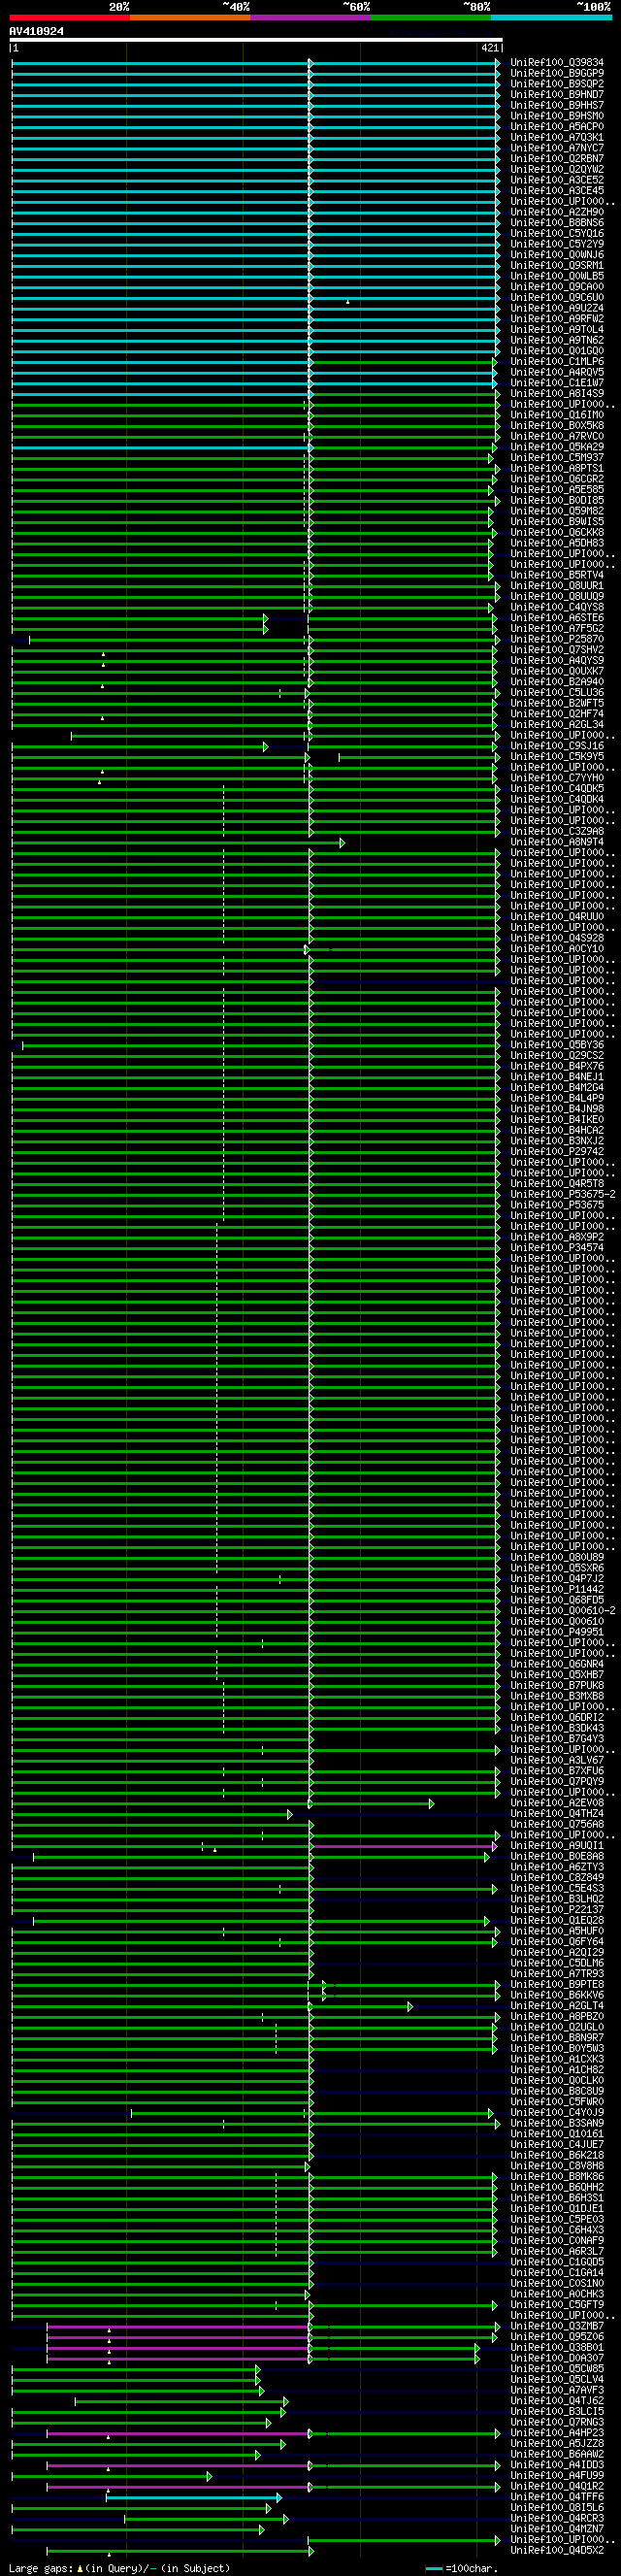
Task: Select label UniRef100_Q4TFF6
Action: pyautogui.click(x=557, y=2496)
